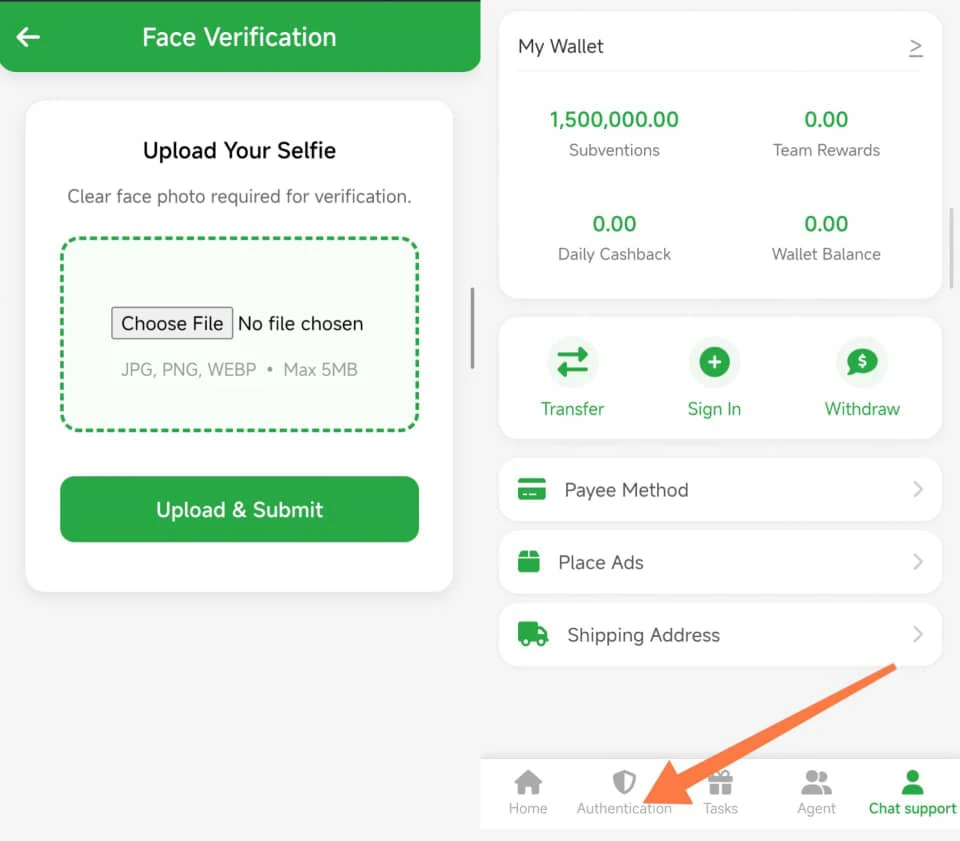Click the Chat support person icon
Screen dimensions: 960x841
coord(911,780)
